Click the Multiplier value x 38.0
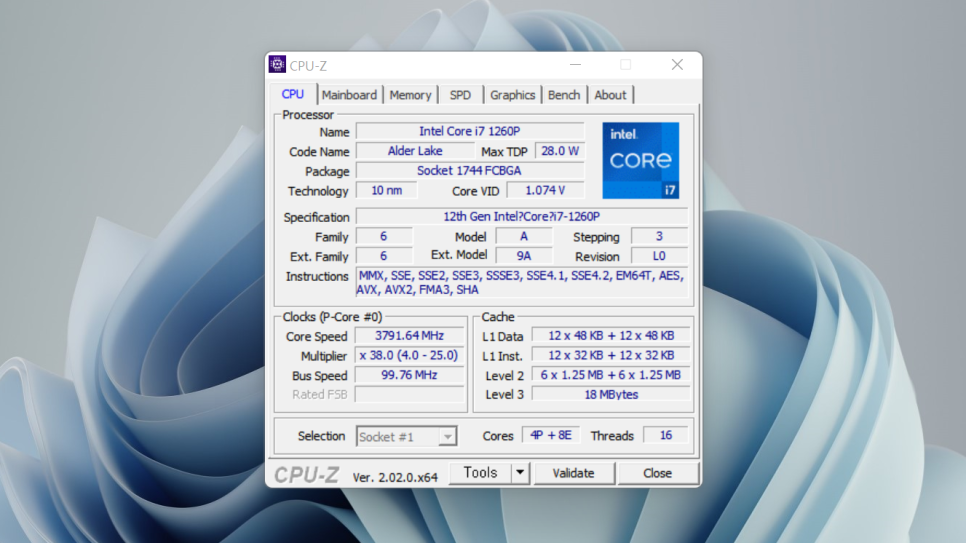Viewport: 966px width, 543px height. click(x=410, y=356)
